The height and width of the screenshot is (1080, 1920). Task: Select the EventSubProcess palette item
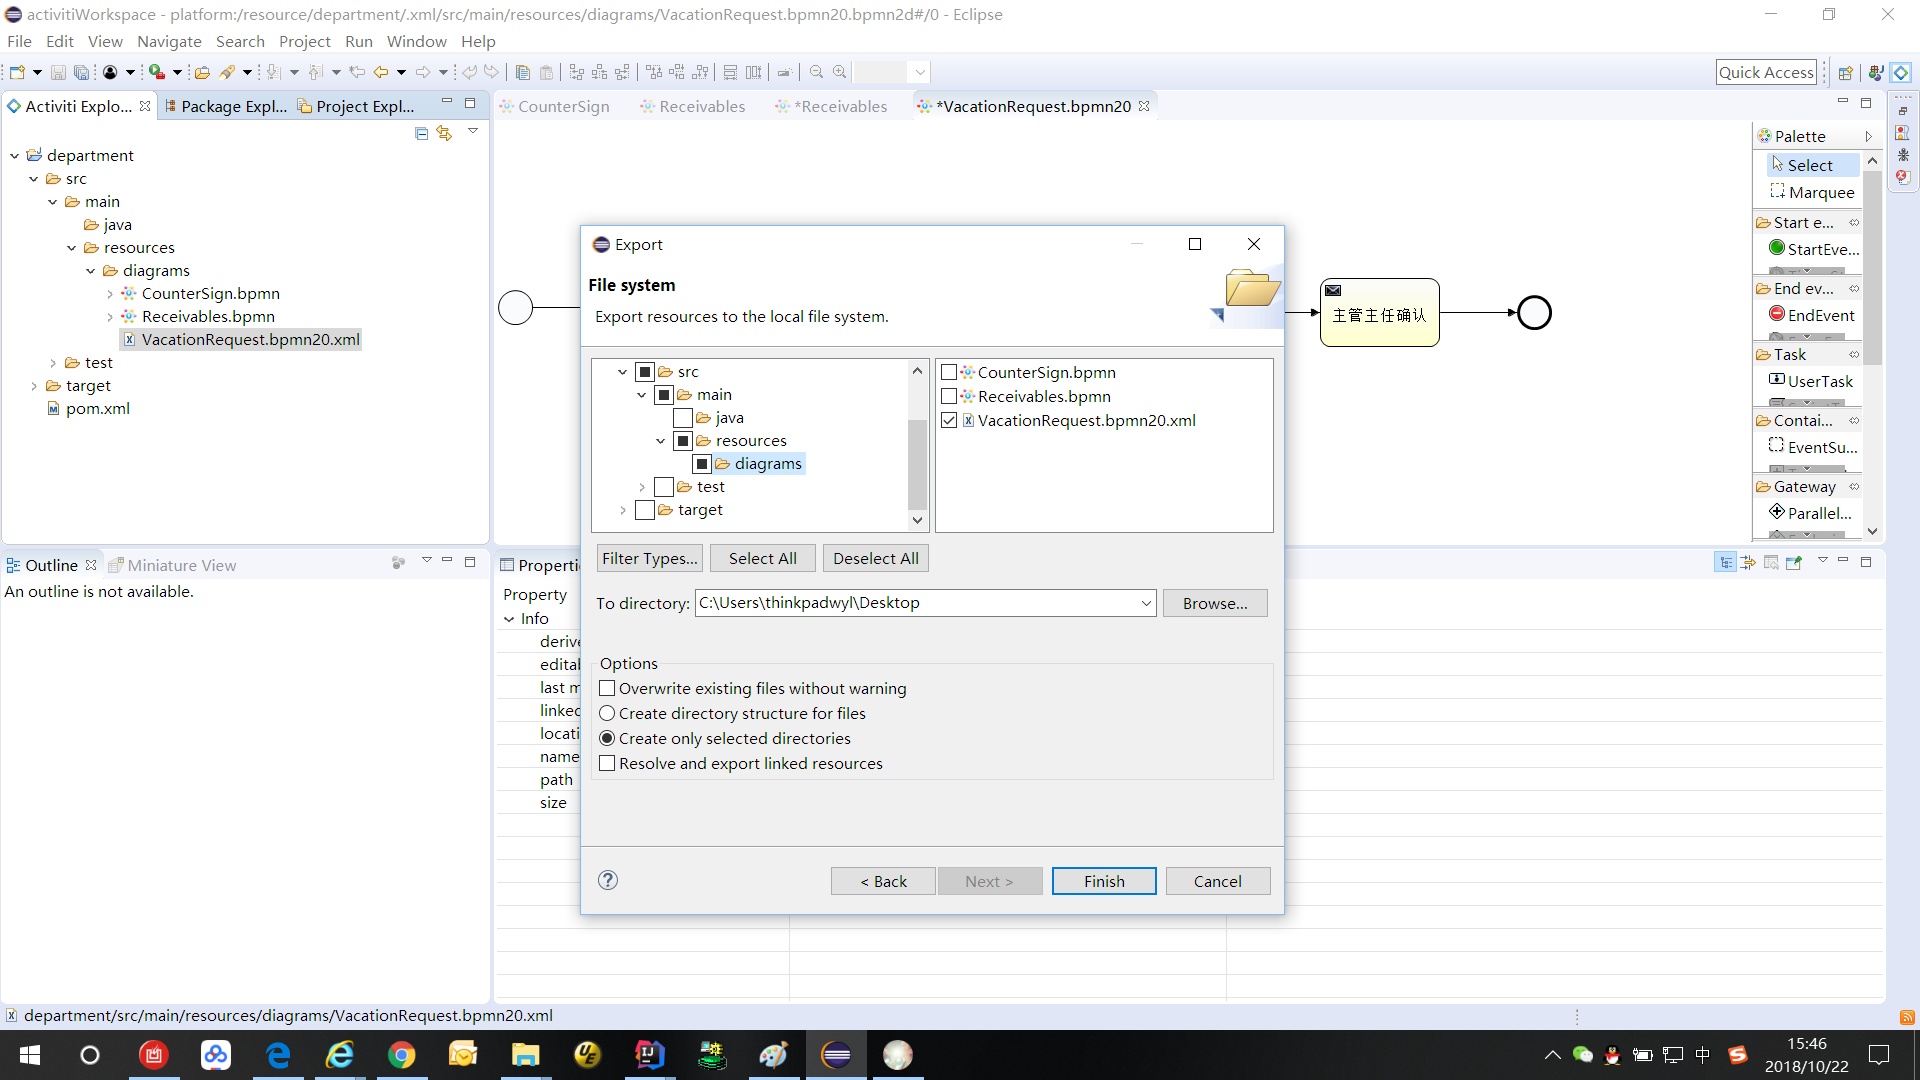(1812, 447)
